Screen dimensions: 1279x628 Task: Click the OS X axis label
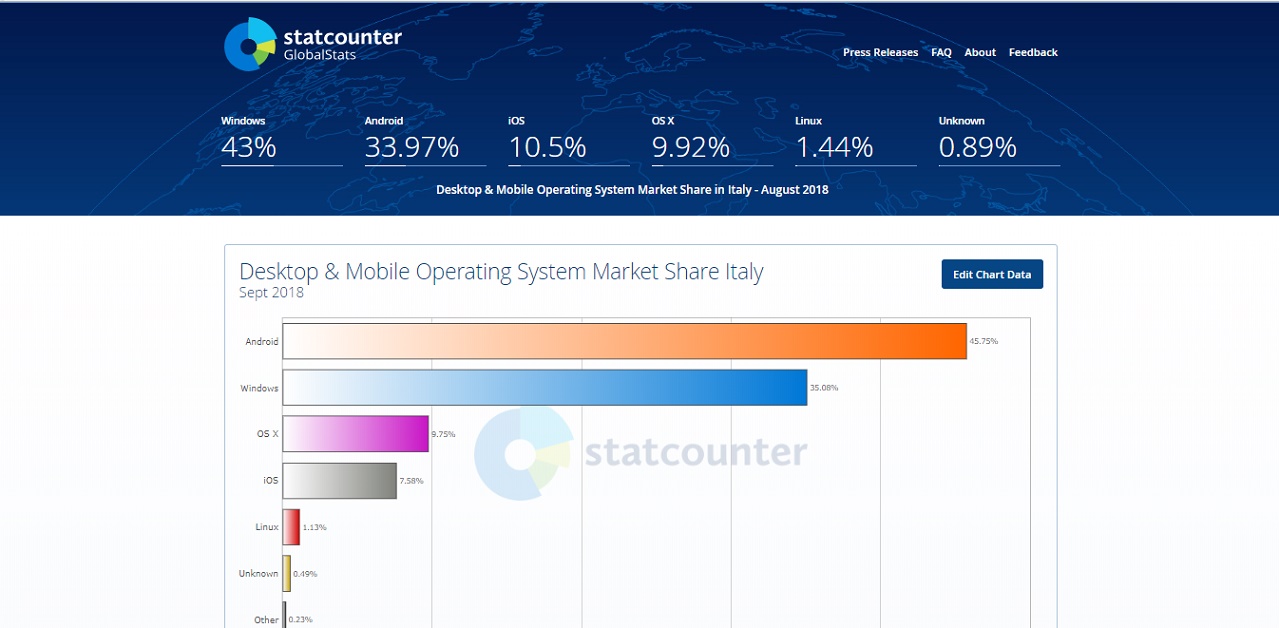268,434
